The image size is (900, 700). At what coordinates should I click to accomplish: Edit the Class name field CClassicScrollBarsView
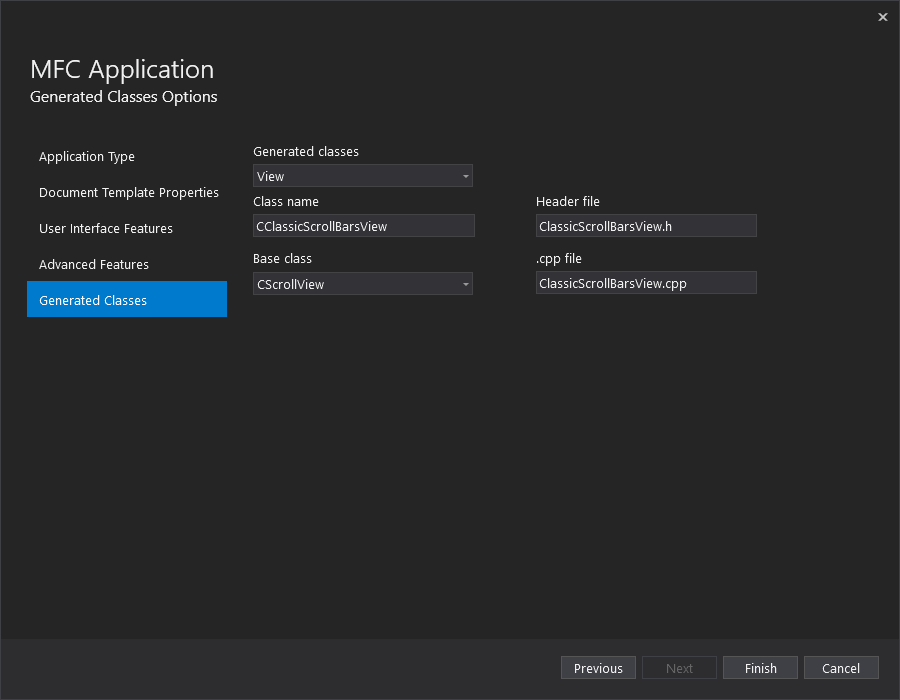[x=364, y=226]
